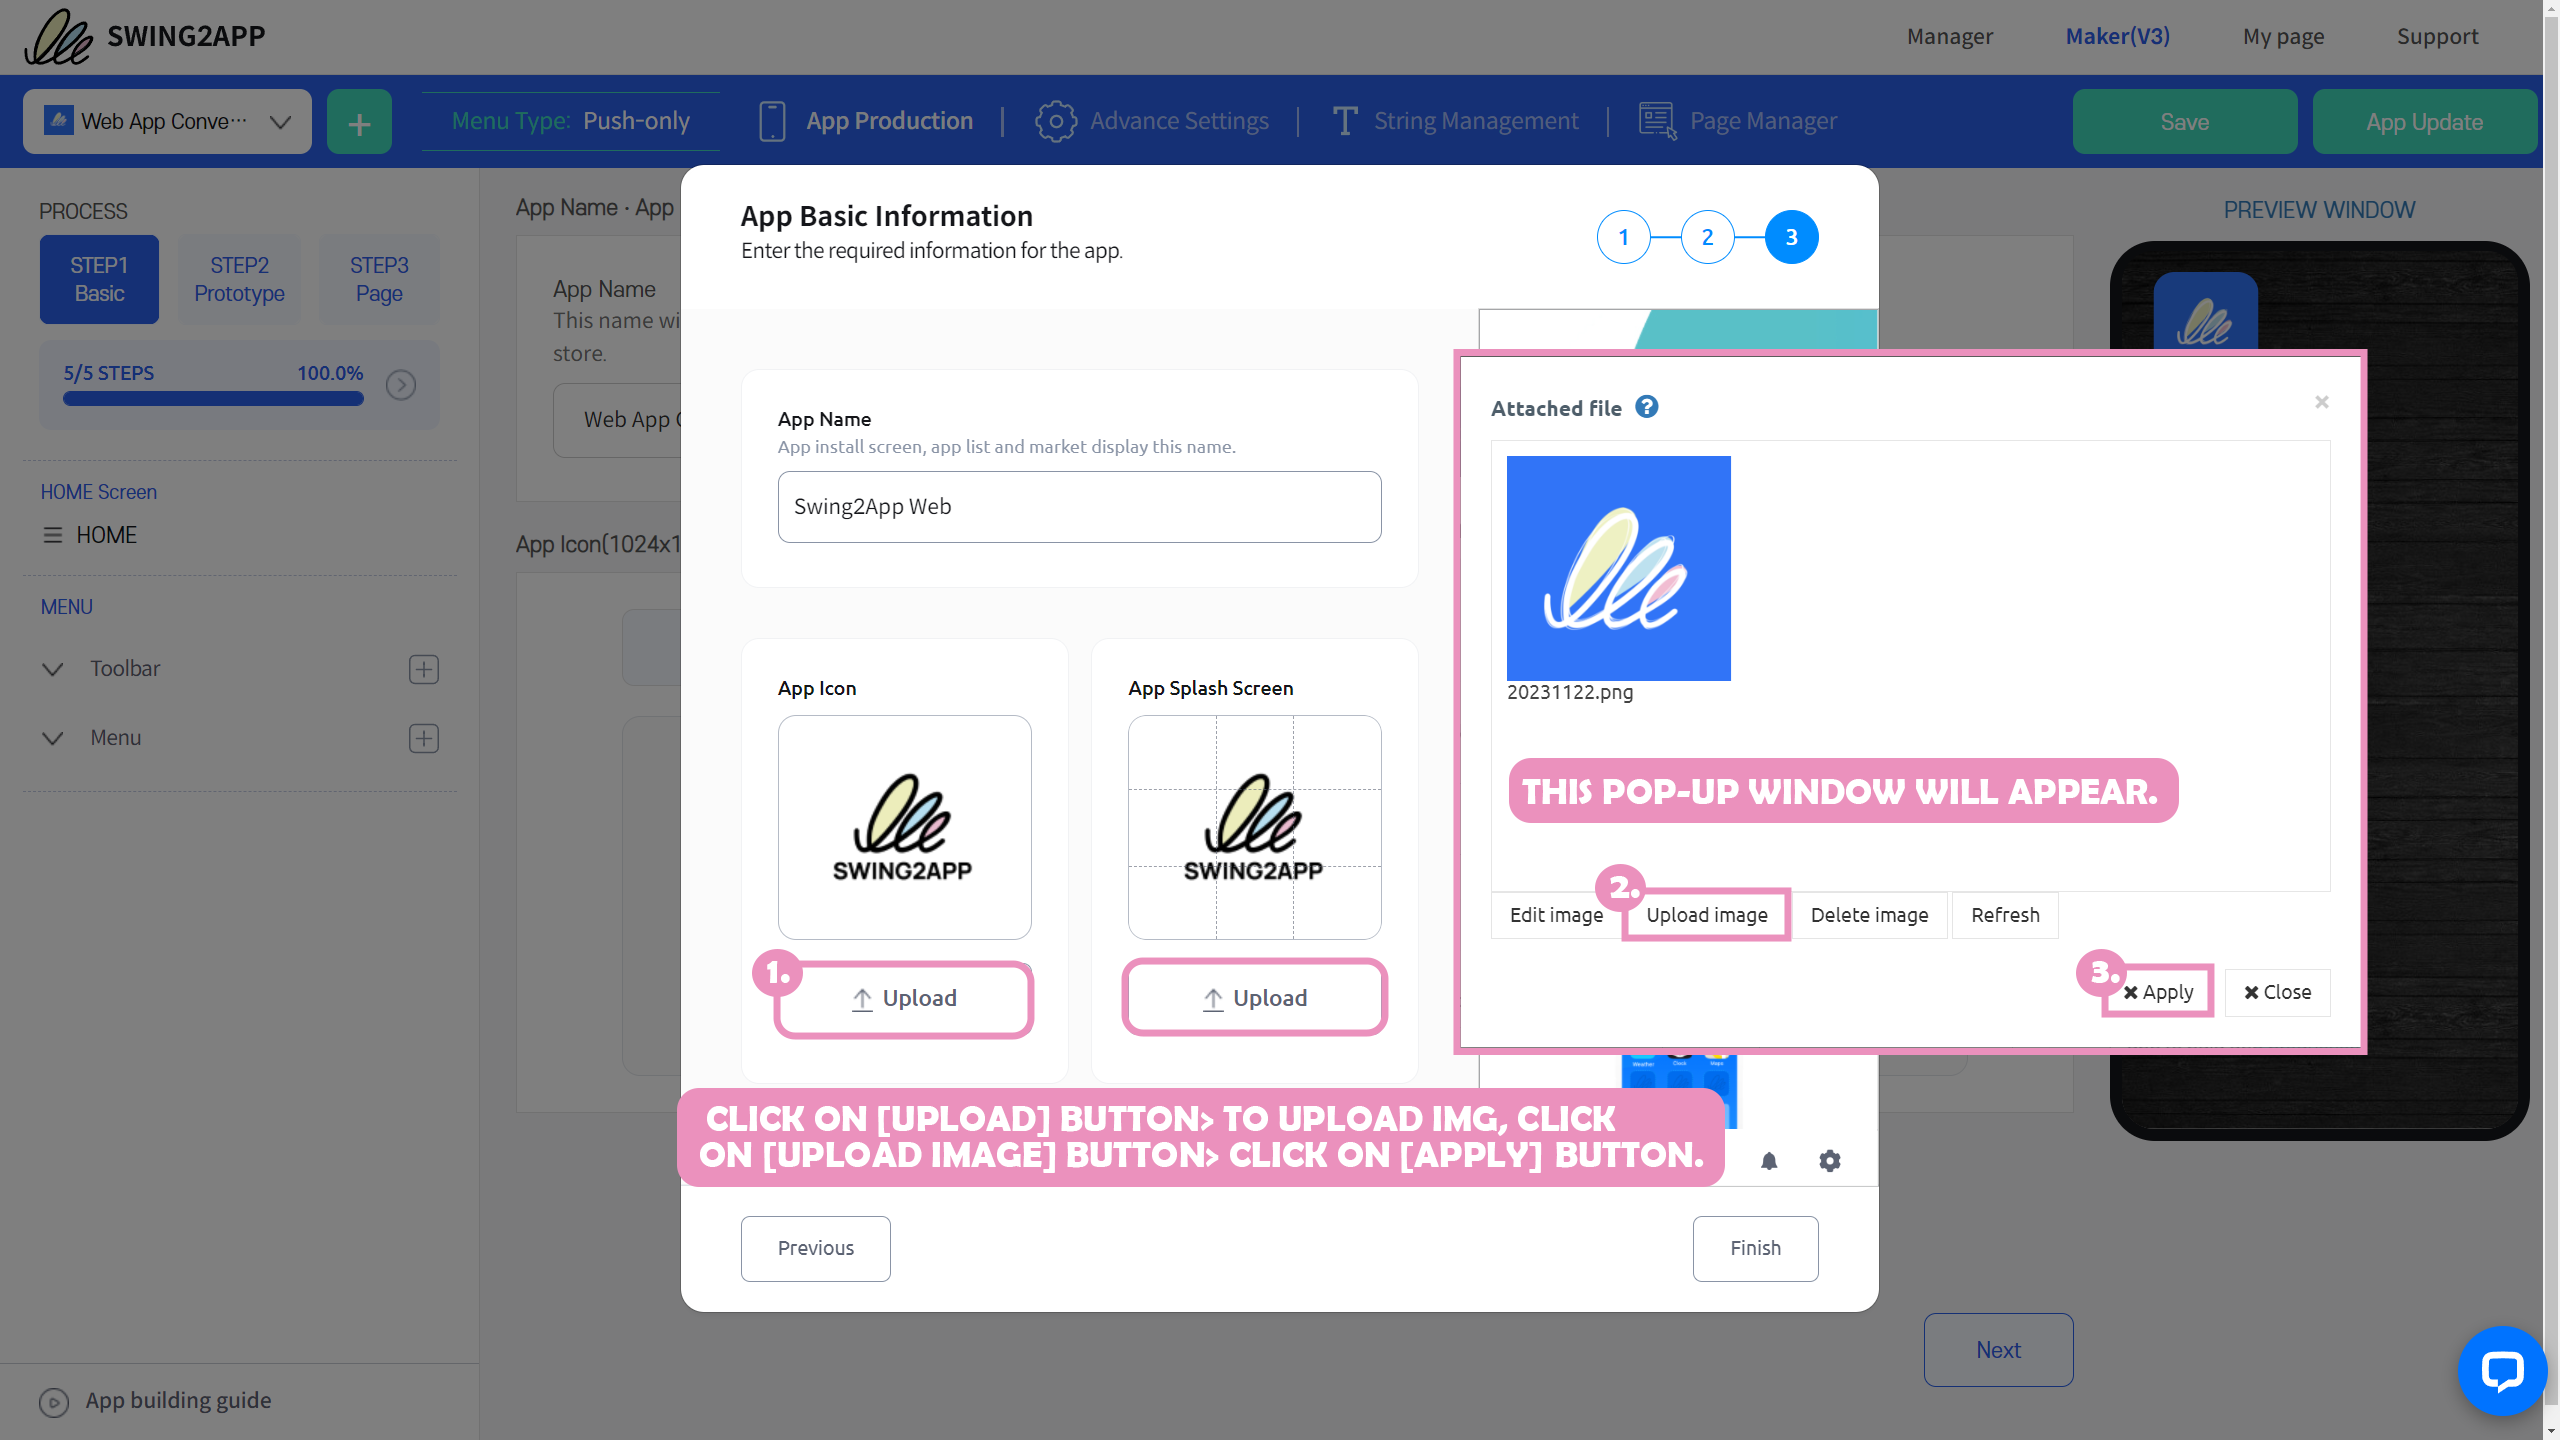Click the app icon in Preview Window
2560x1440 pixels.
(2205, 313)
